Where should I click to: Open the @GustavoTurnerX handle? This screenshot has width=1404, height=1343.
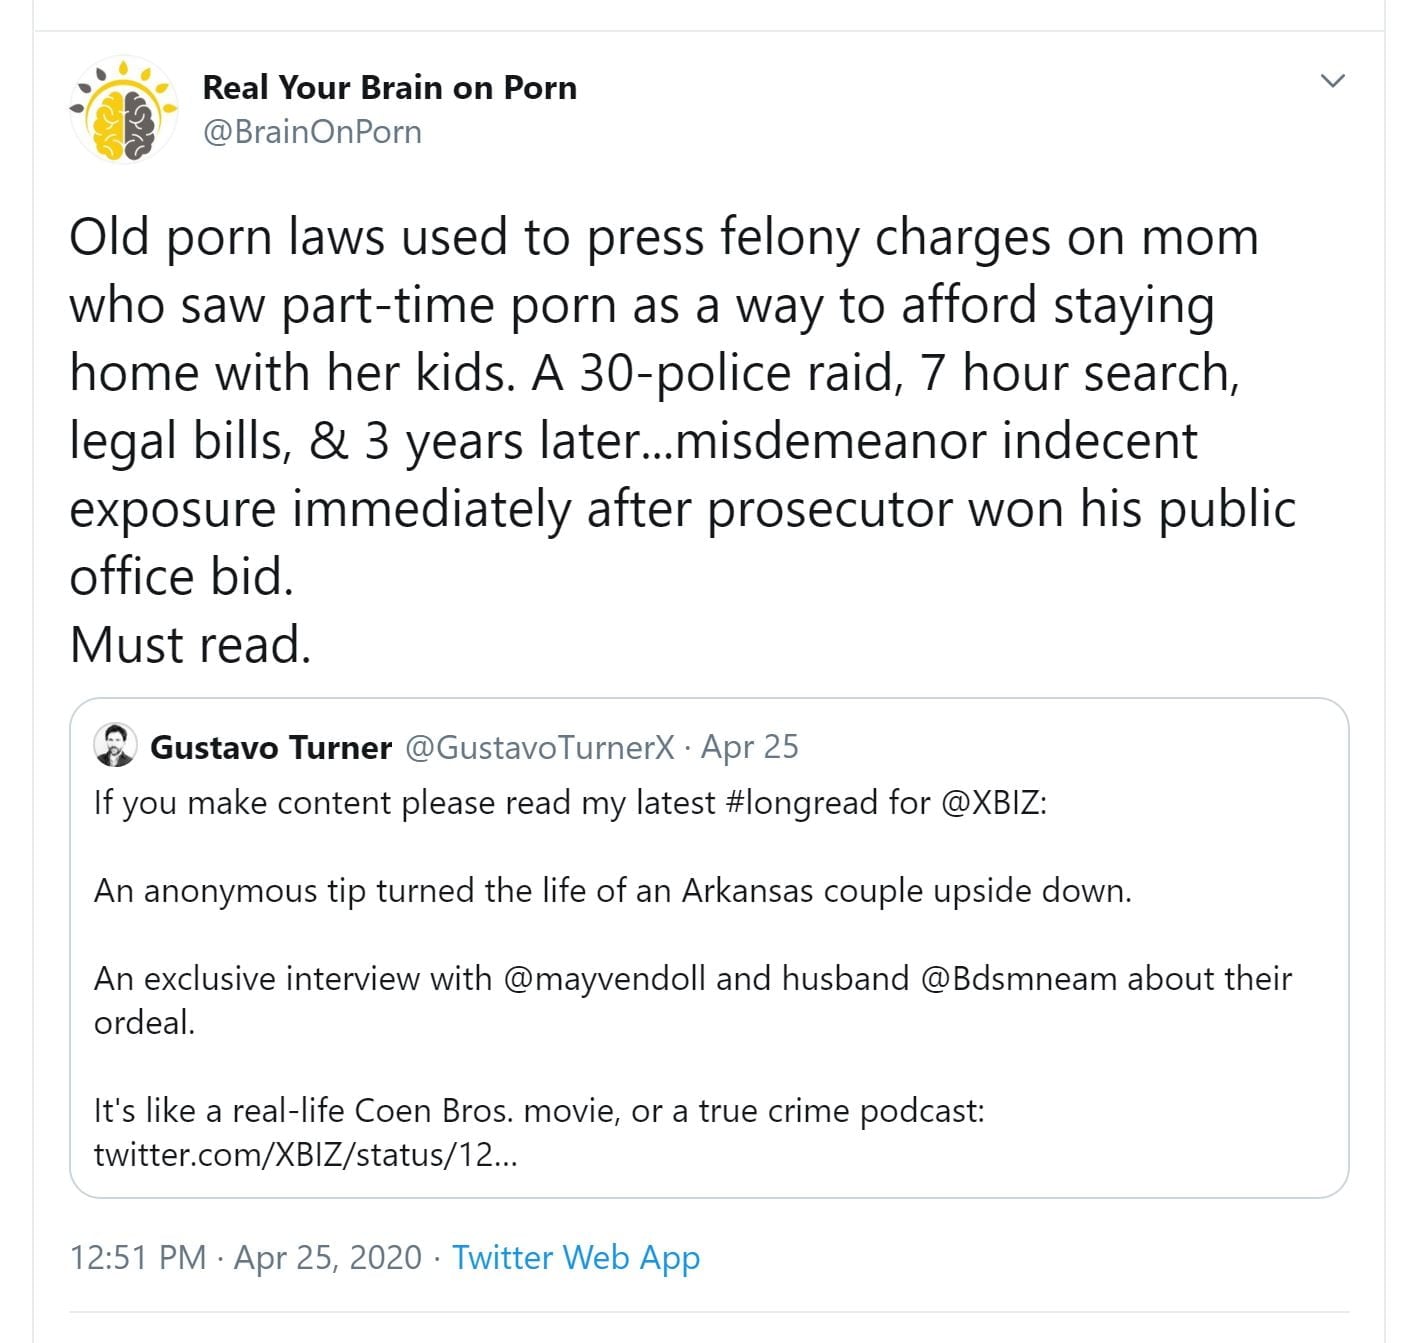tap(539, 747)
